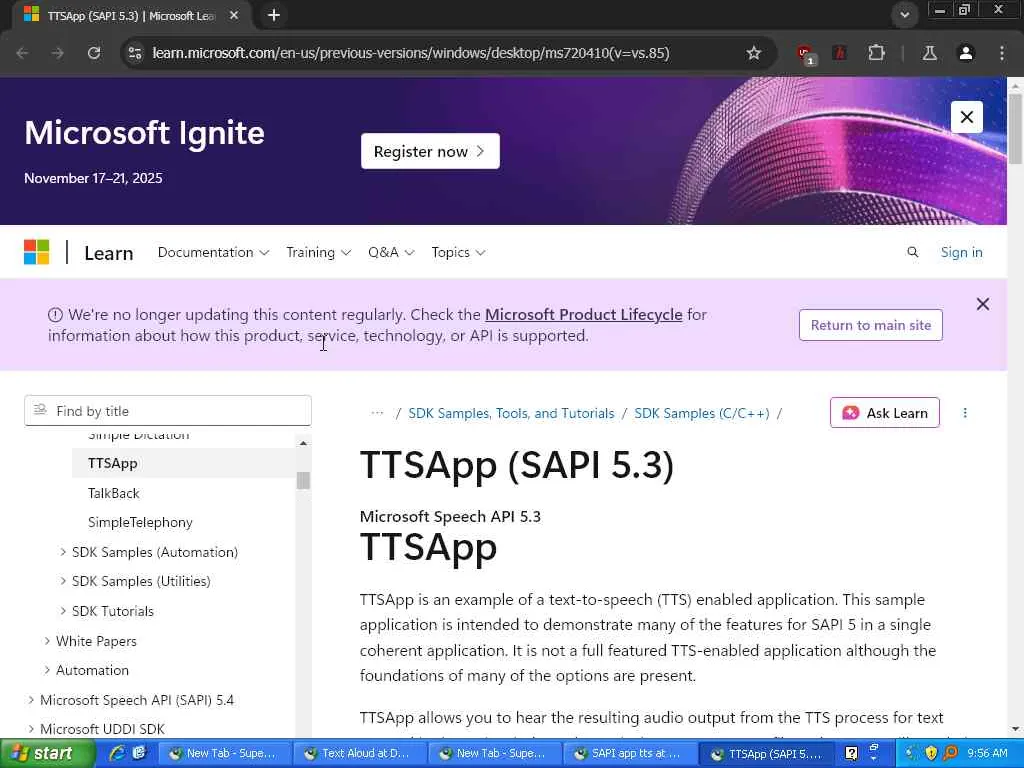The width and height of the screenshot is (1024, 768).
Task: Bookmark this page with the star icon
Action: (754, 53)
